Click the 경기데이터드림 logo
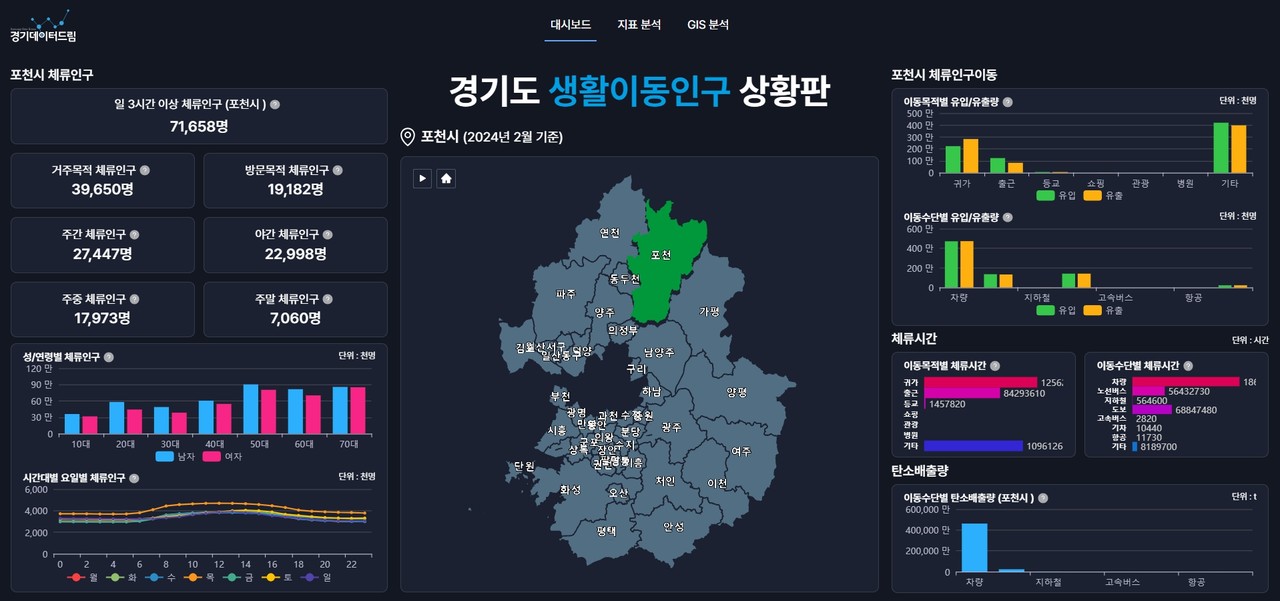 point(40,25)
